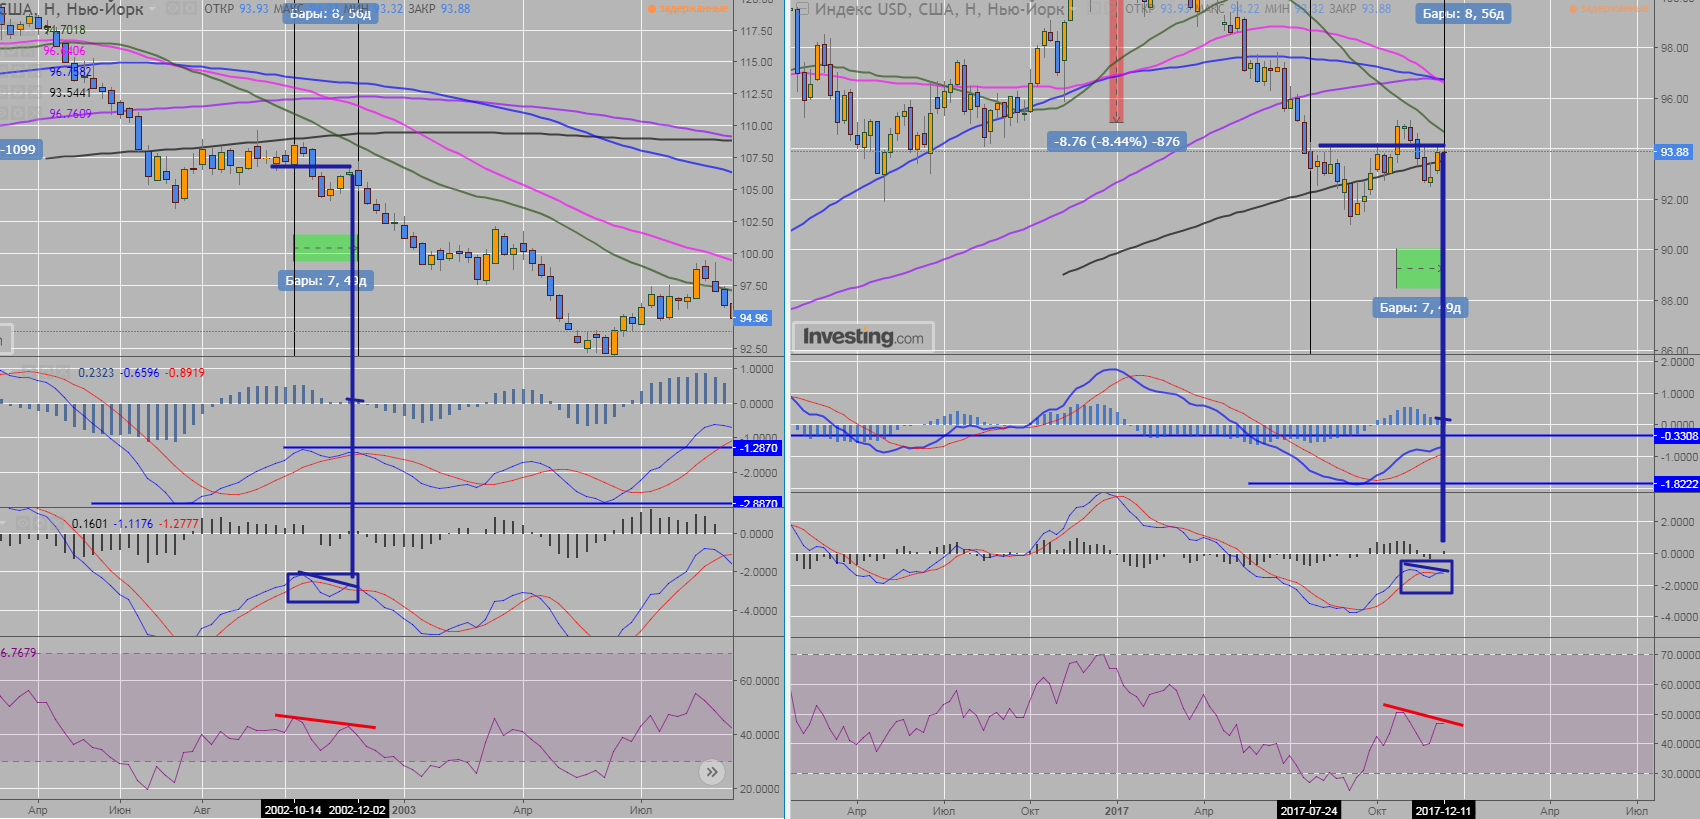
Task: Jump to latest bar with double-arrow button
Action: (x=711, y=771)
